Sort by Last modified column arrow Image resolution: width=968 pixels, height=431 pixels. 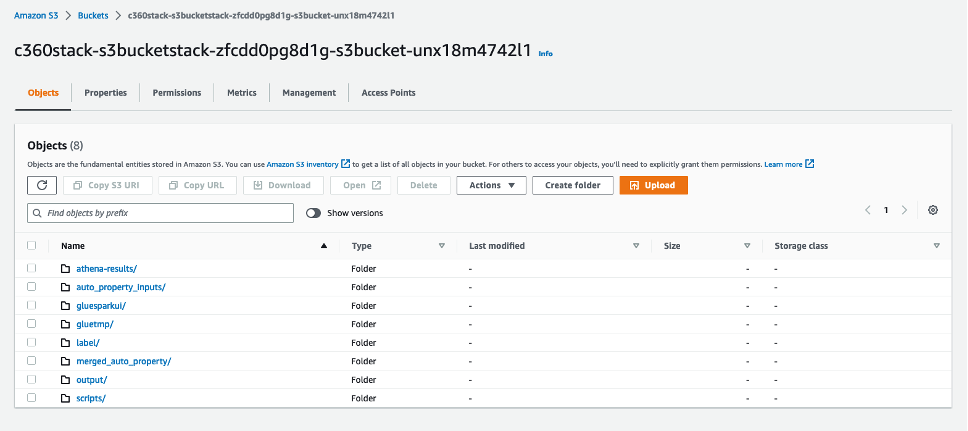click(x=636, y=246)
